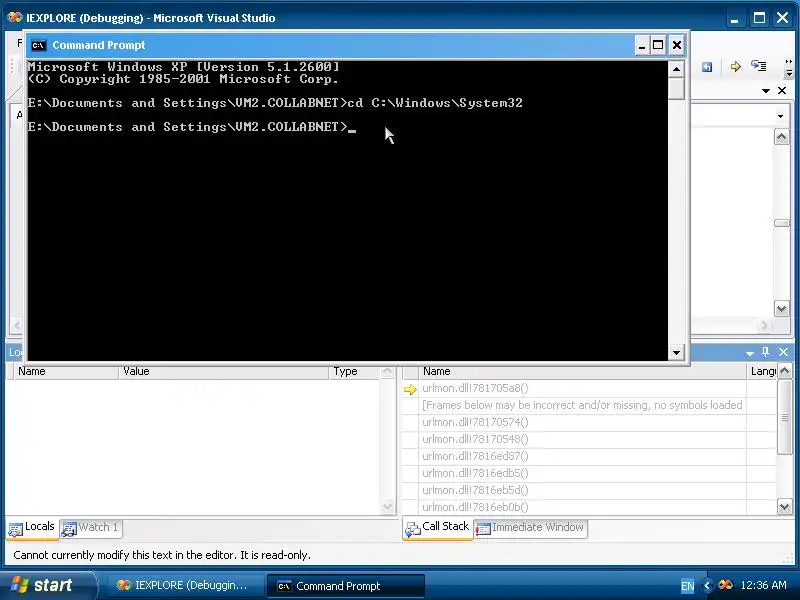The height and width of the screenshot is (600, 800).
Task: Click the 12:36 AM clock in the taskbar
Action: 763,585
